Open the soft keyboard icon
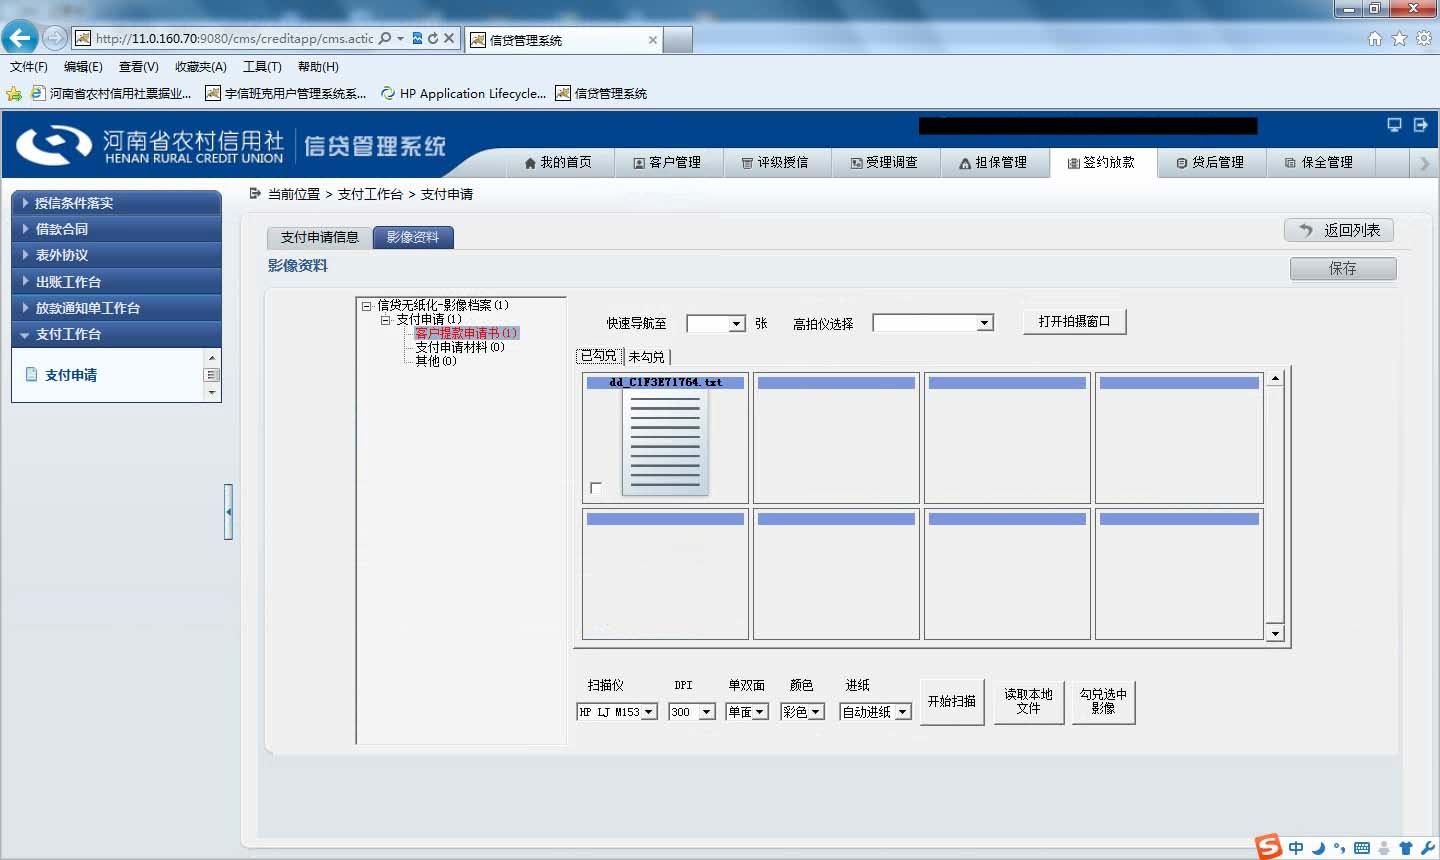This screenshot has height=860, width=1440. (1362, 848)
